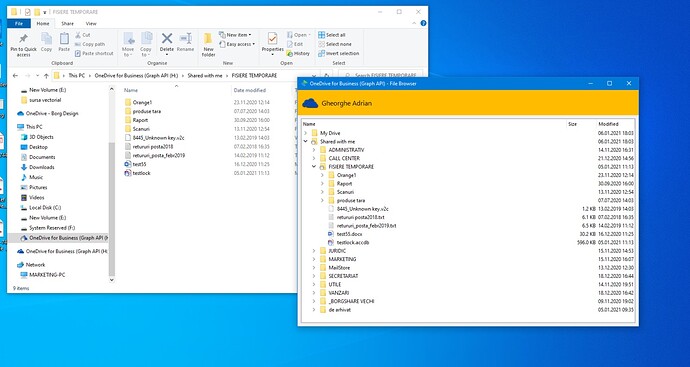Click navigation pane scroll down arrow
690x367 pixels.
(112, 279)
